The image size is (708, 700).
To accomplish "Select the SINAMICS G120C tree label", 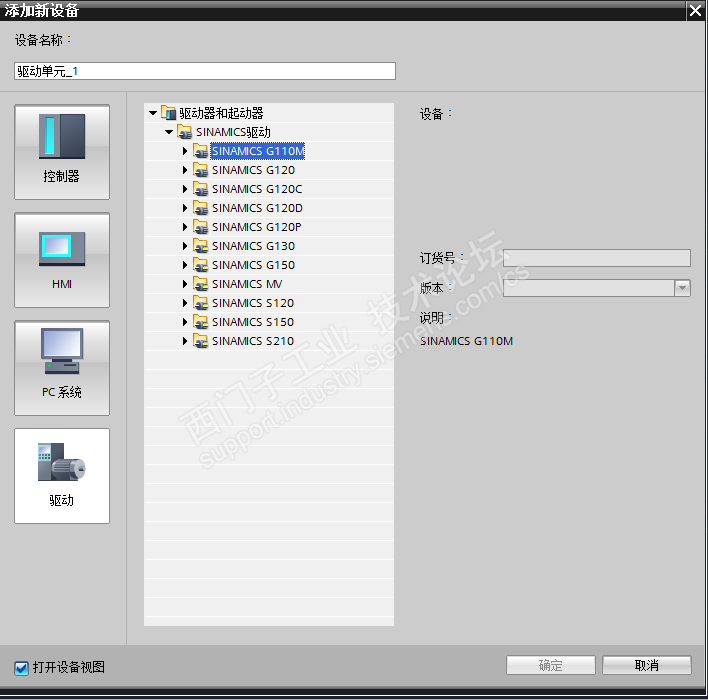I will tap(257, 189).
